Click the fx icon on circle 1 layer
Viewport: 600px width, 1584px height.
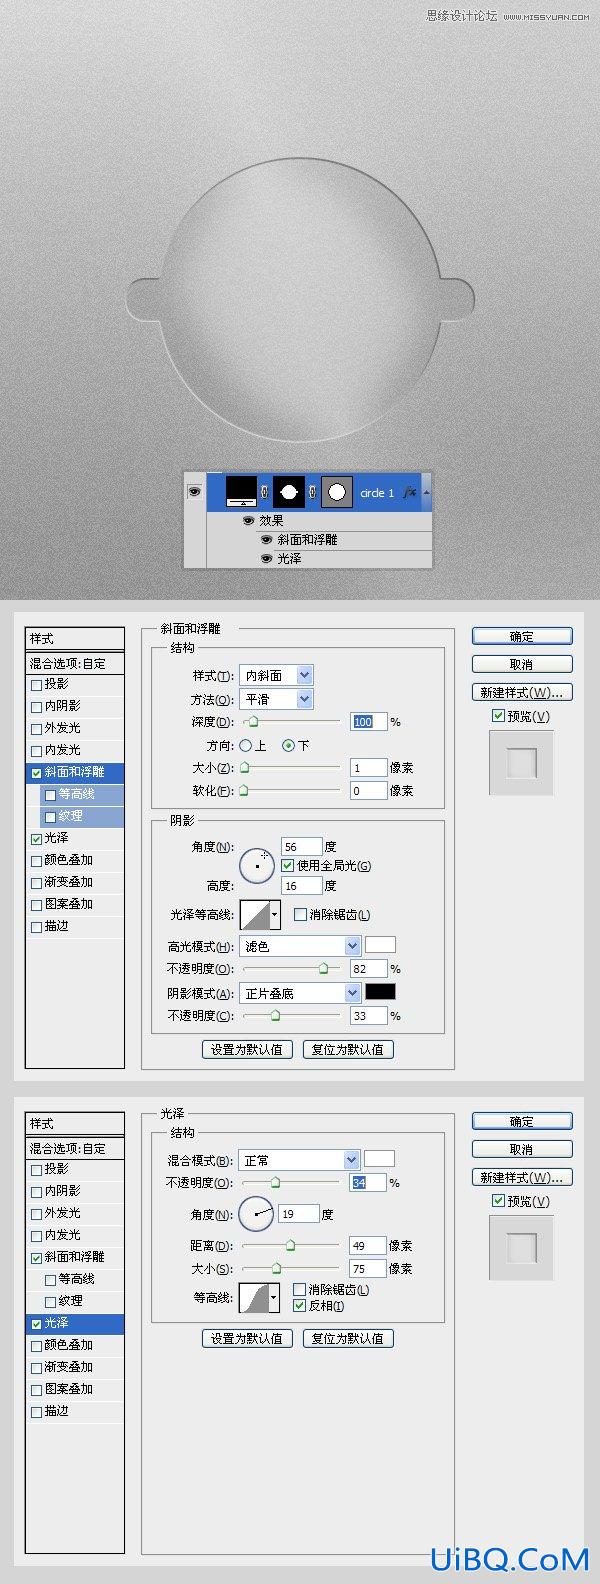click(410, 492)
